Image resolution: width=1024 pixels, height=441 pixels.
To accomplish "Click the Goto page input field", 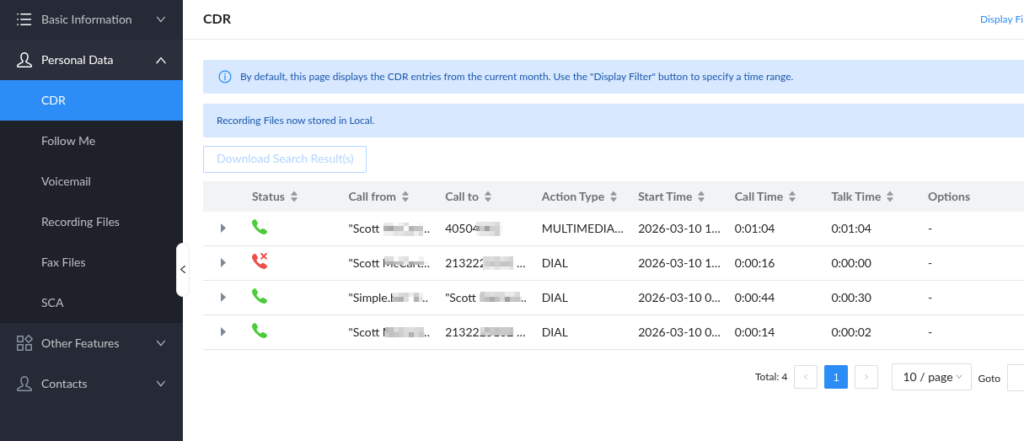I will click(x=1014, y=377).
